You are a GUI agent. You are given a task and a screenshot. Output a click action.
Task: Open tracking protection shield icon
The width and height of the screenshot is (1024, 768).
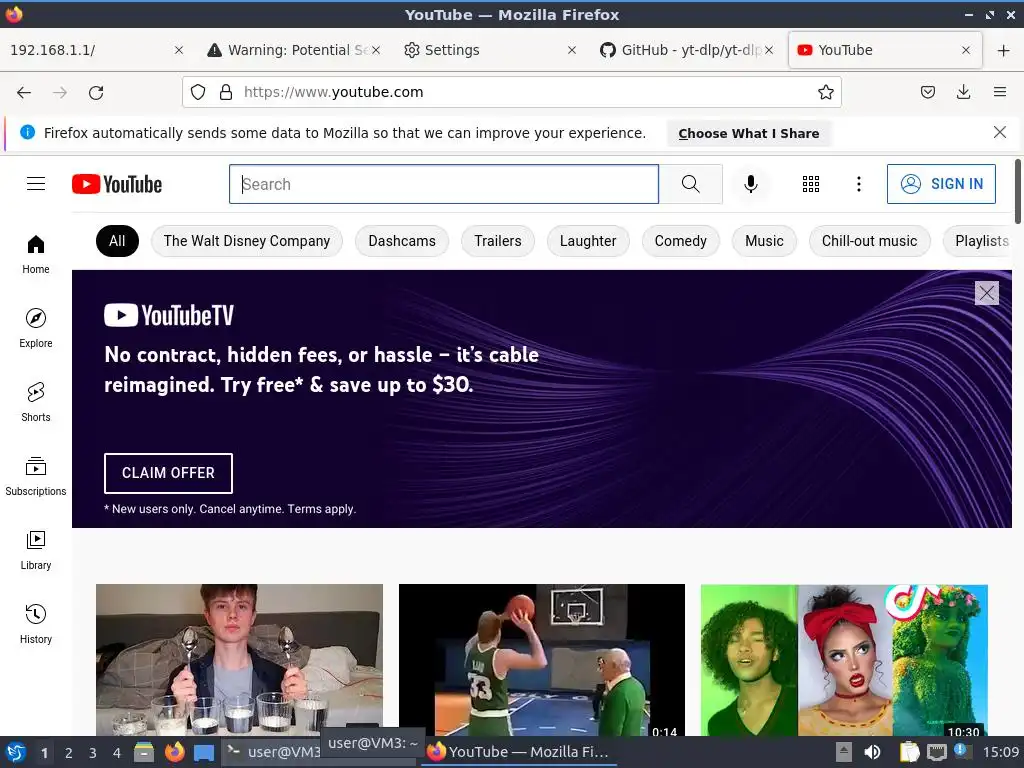tap(198, 92)
